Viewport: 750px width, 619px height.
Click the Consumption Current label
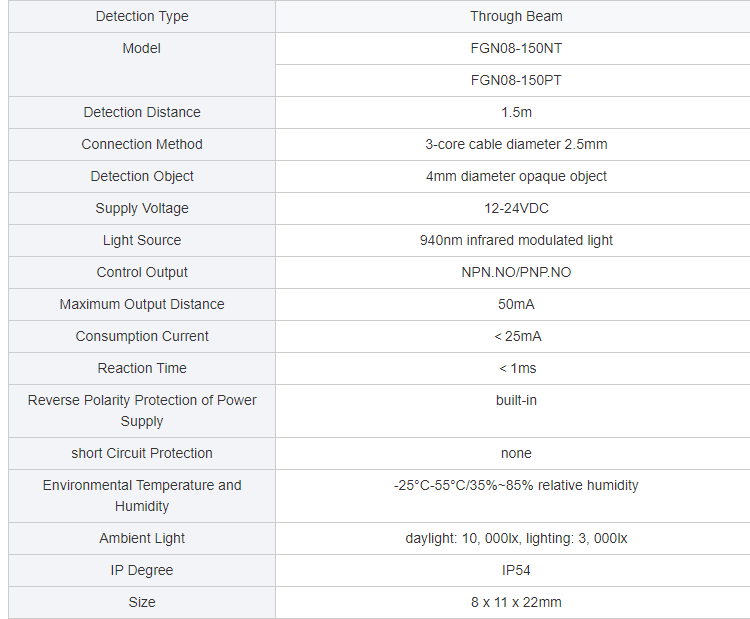tap(142, 336)
